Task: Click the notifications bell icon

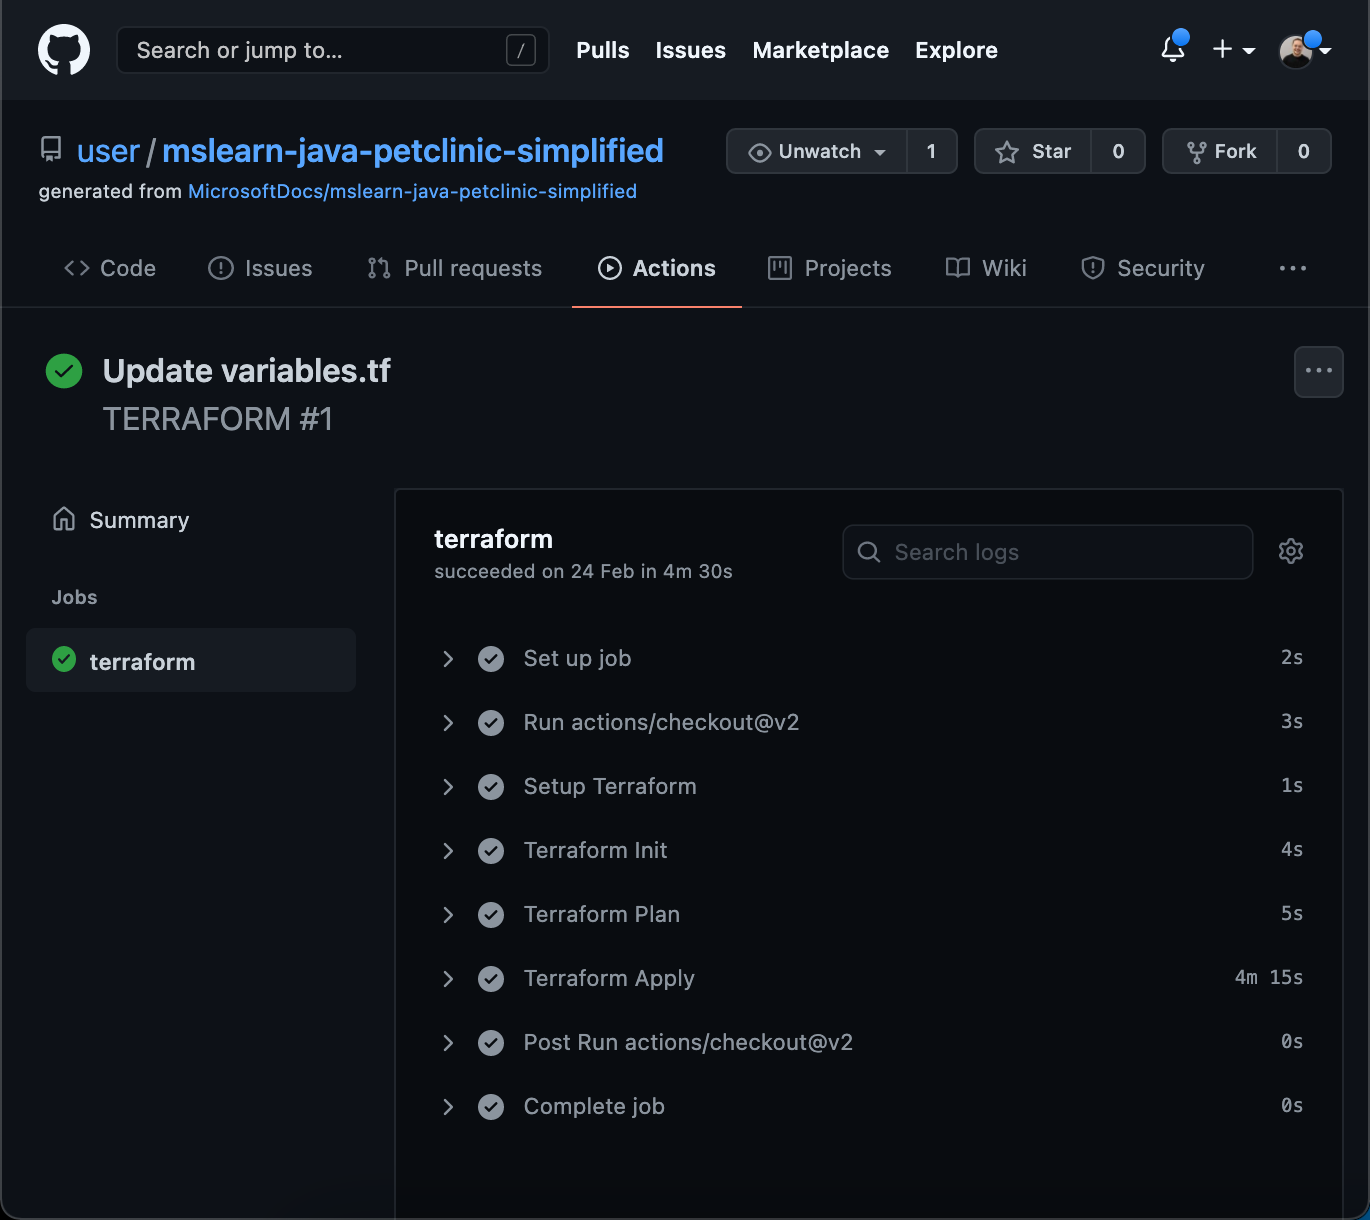Action: (x=1171, y=49)
